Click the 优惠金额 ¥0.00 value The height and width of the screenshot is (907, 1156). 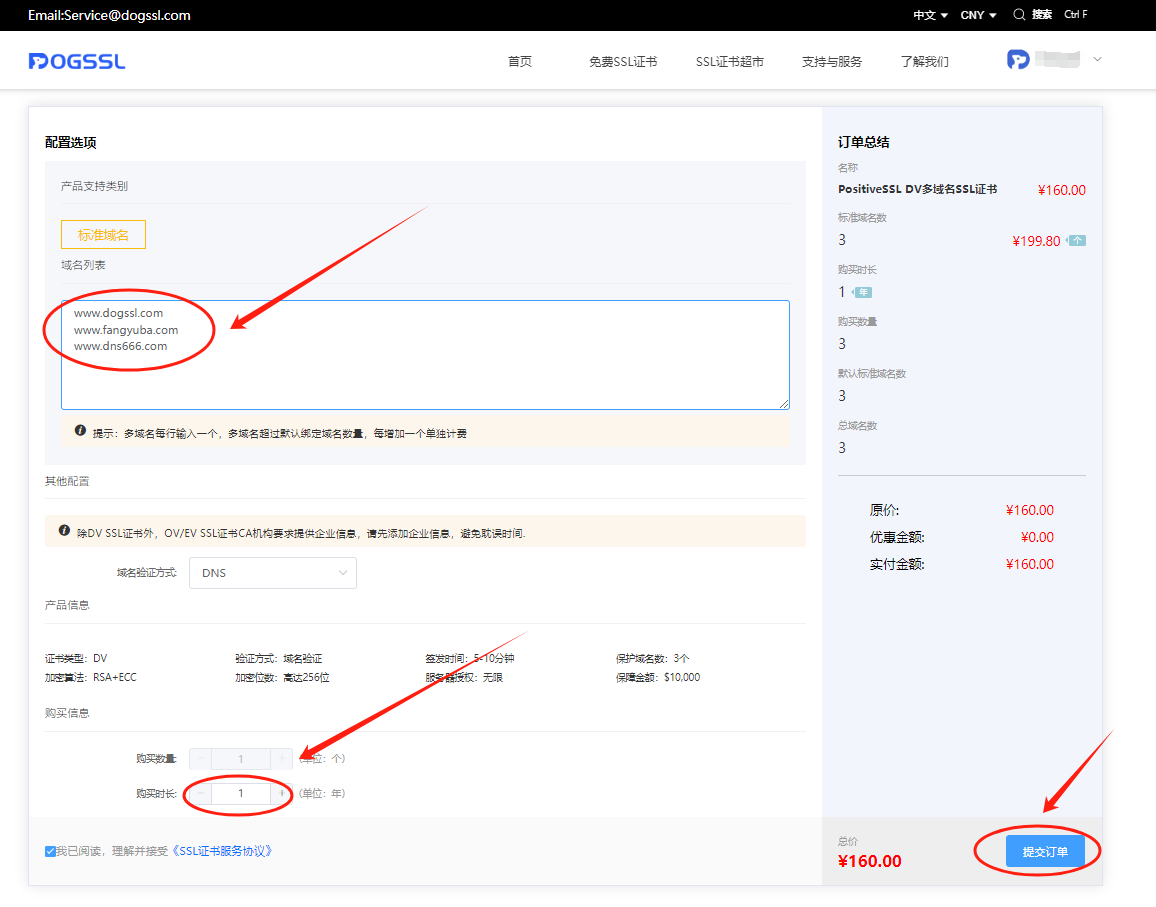tap(1037, 538)
